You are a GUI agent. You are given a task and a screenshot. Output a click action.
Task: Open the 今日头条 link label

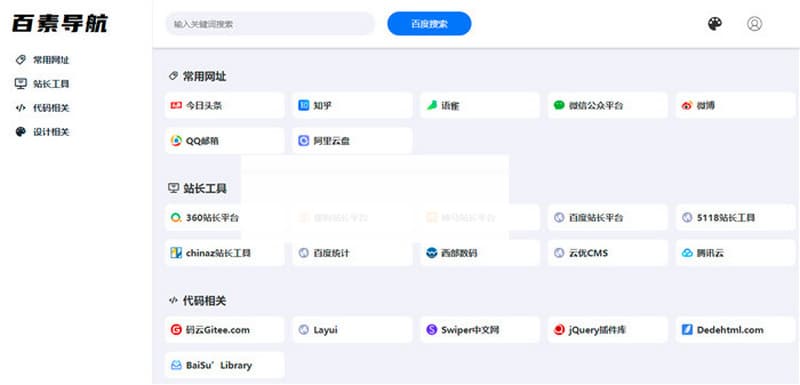(204, 106)
